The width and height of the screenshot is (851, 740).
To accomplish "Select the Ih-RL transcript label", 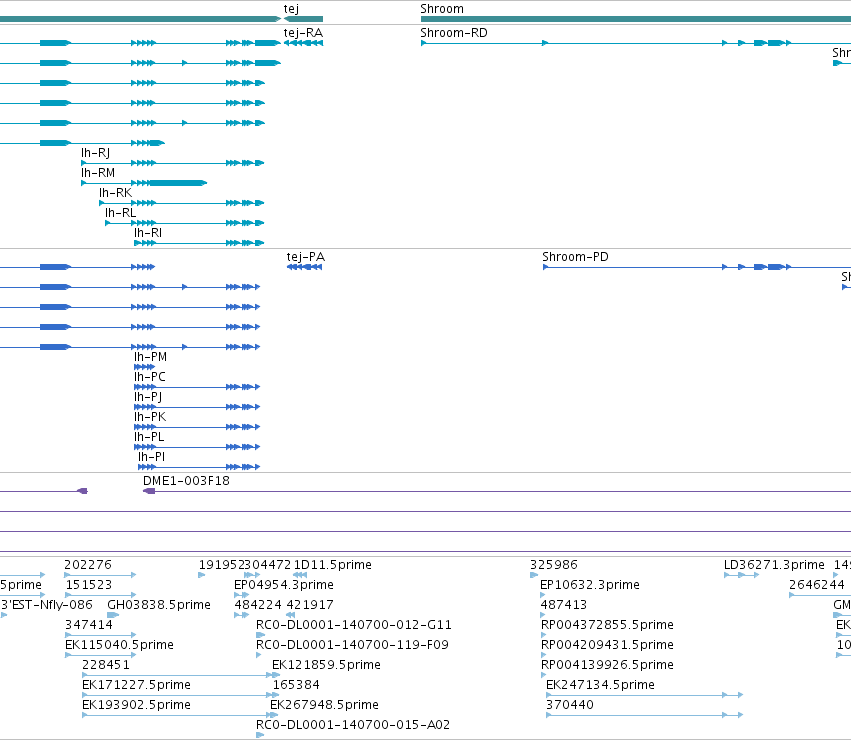I will tap(120, 213).
